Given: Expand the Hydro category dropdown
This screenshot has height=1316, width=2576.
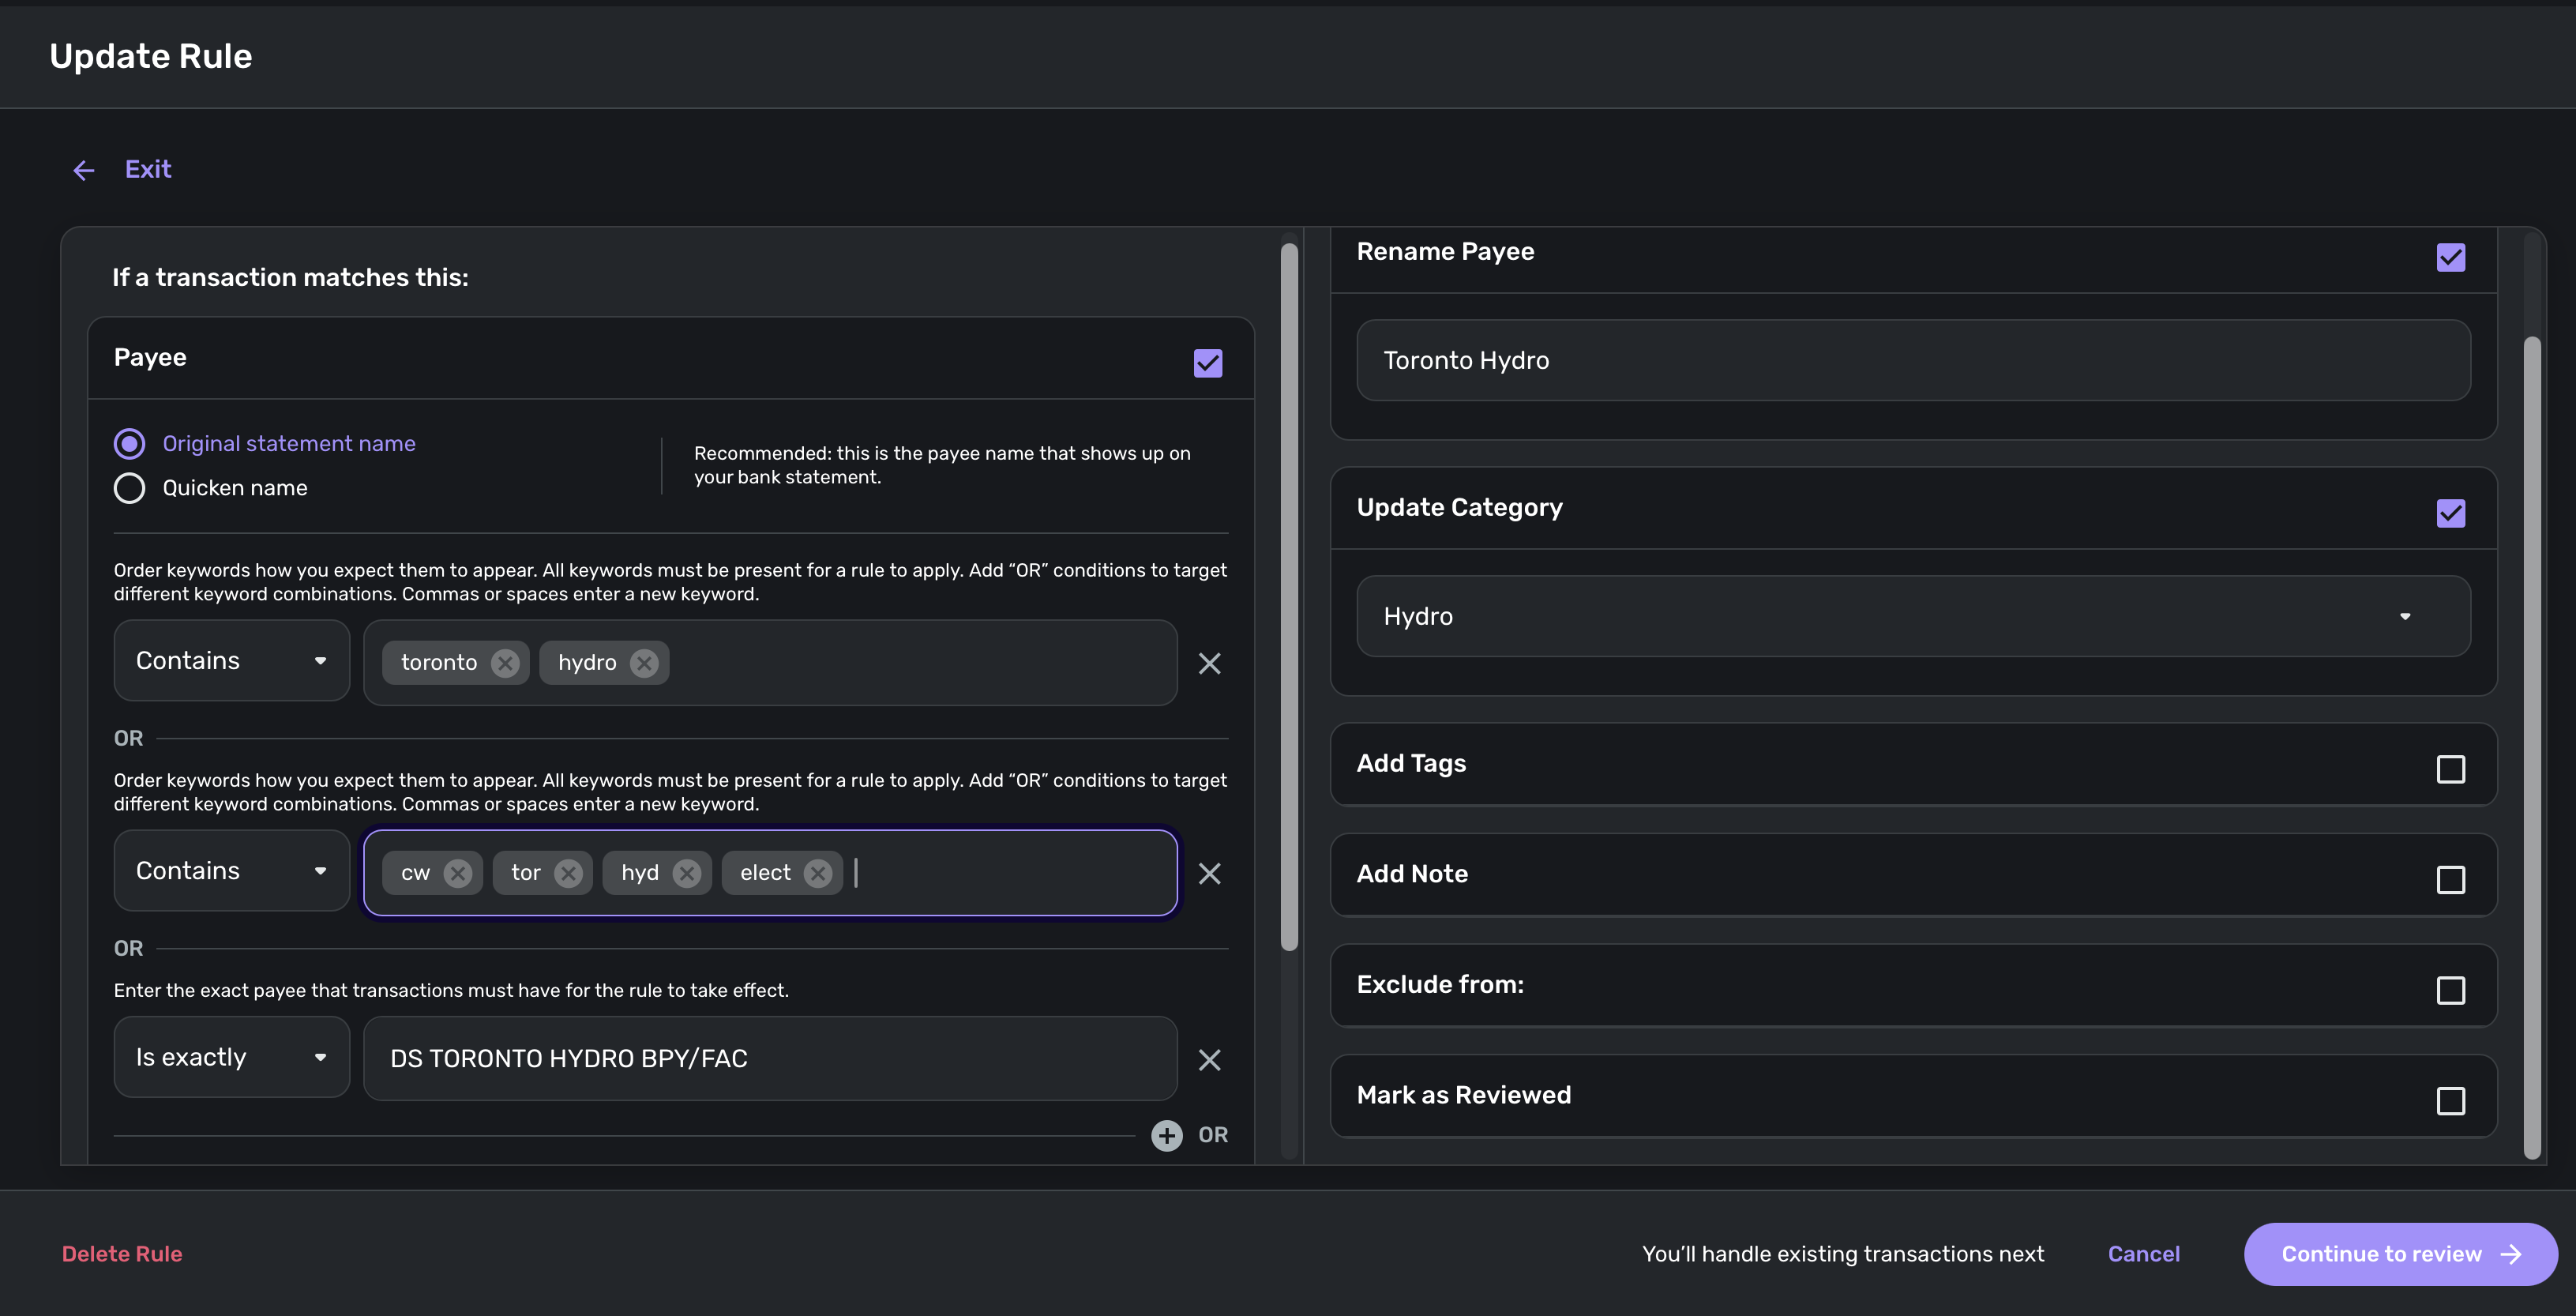Looking at the screenshot, I should tap(1912, 616).
